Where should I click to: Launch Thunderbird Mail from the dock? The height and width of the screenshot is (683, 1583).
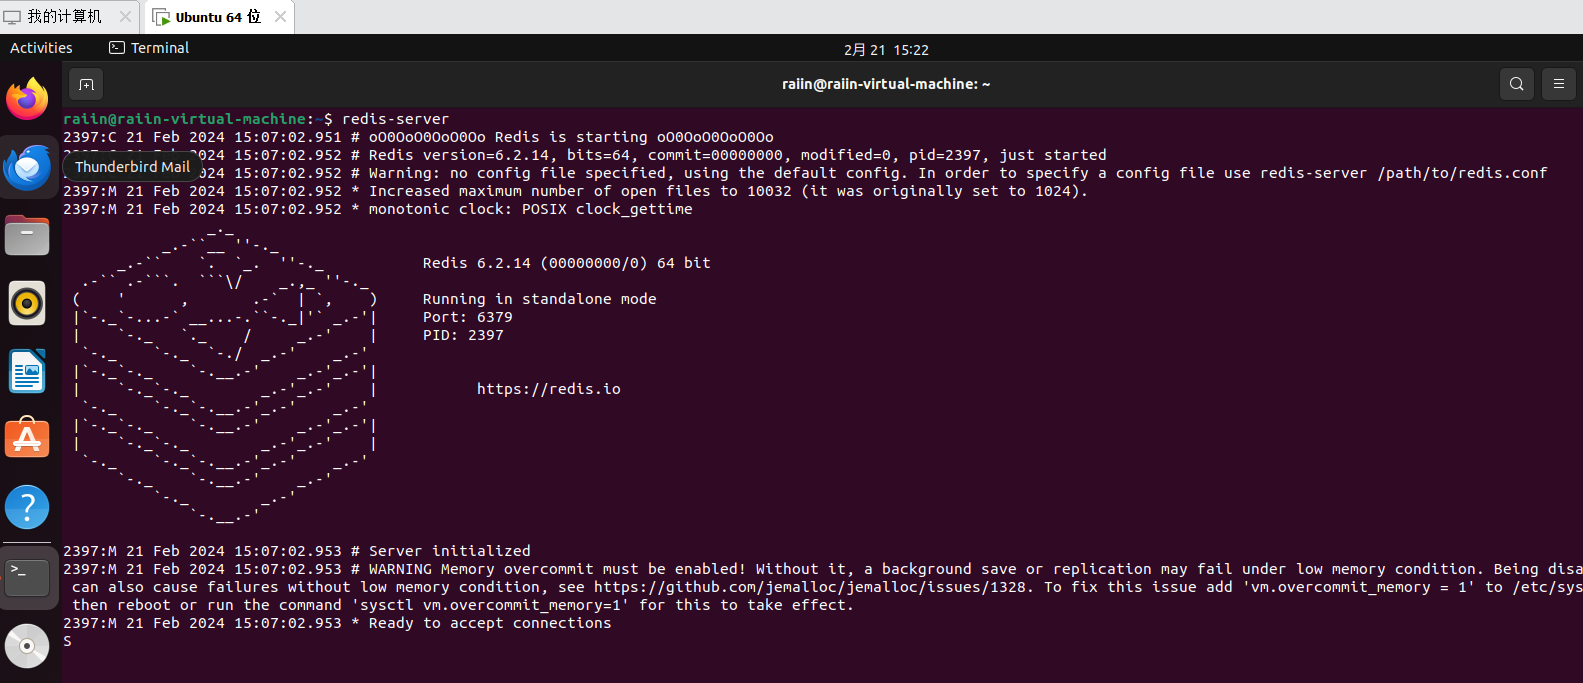tap(27, 167)
